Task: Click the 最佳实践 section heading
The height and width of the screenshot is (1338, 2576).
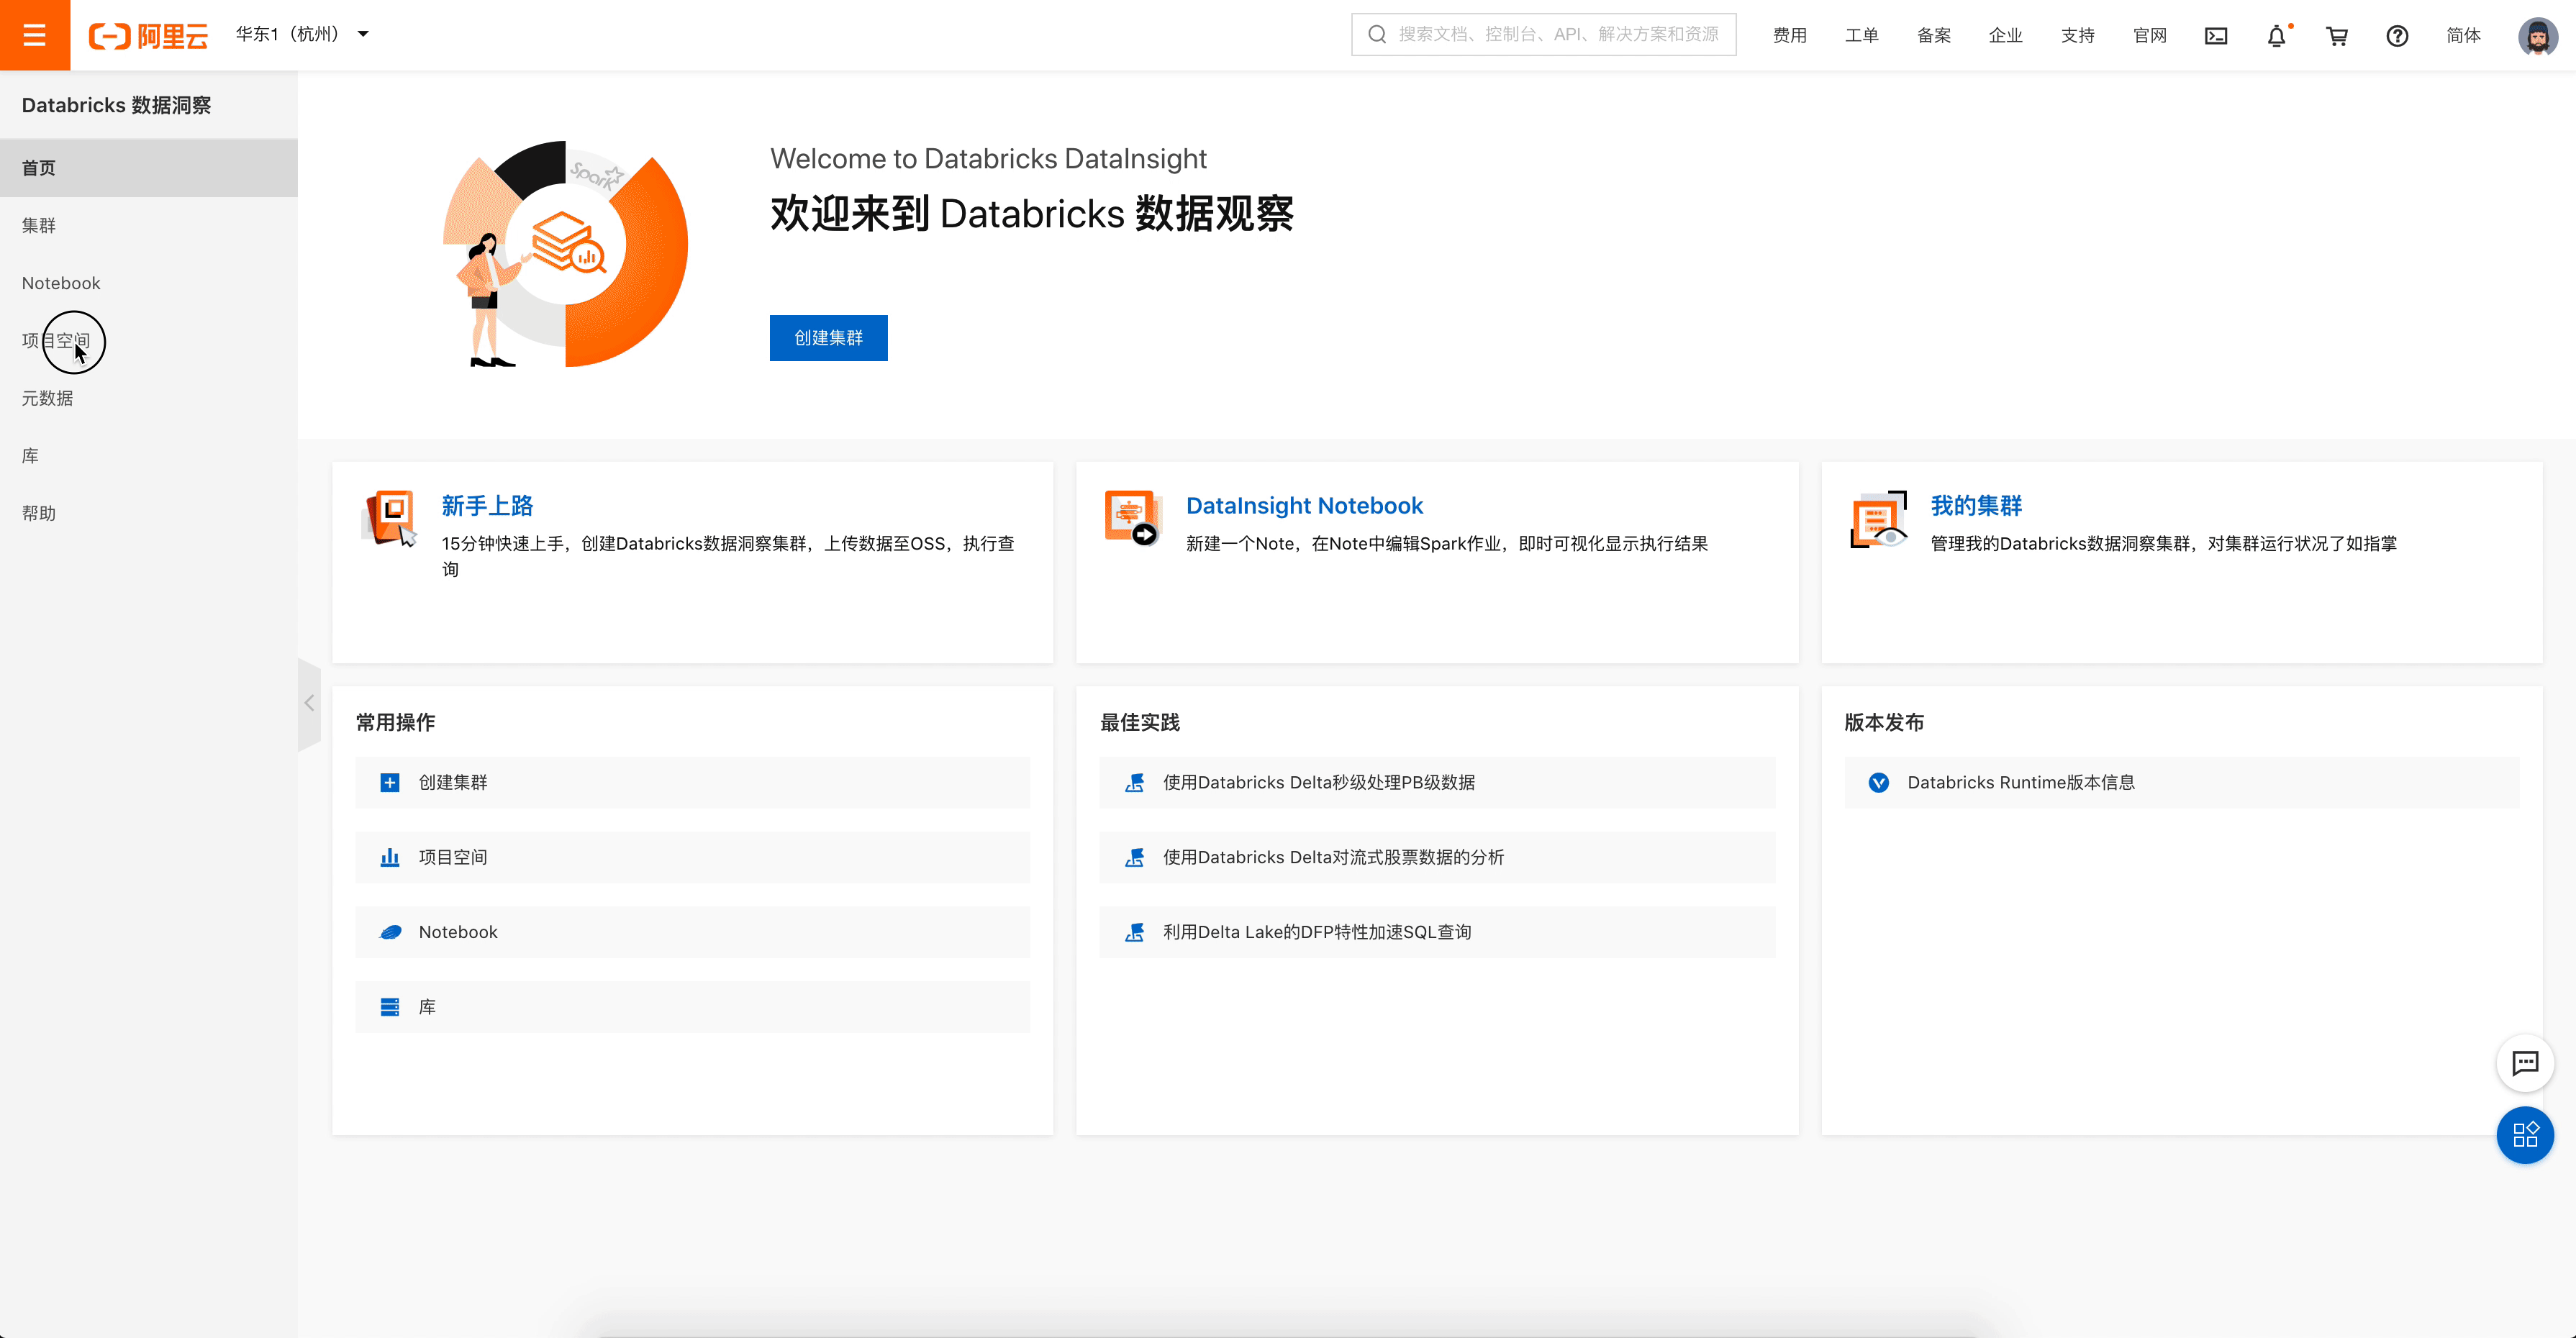Action: coord(1140,723)
